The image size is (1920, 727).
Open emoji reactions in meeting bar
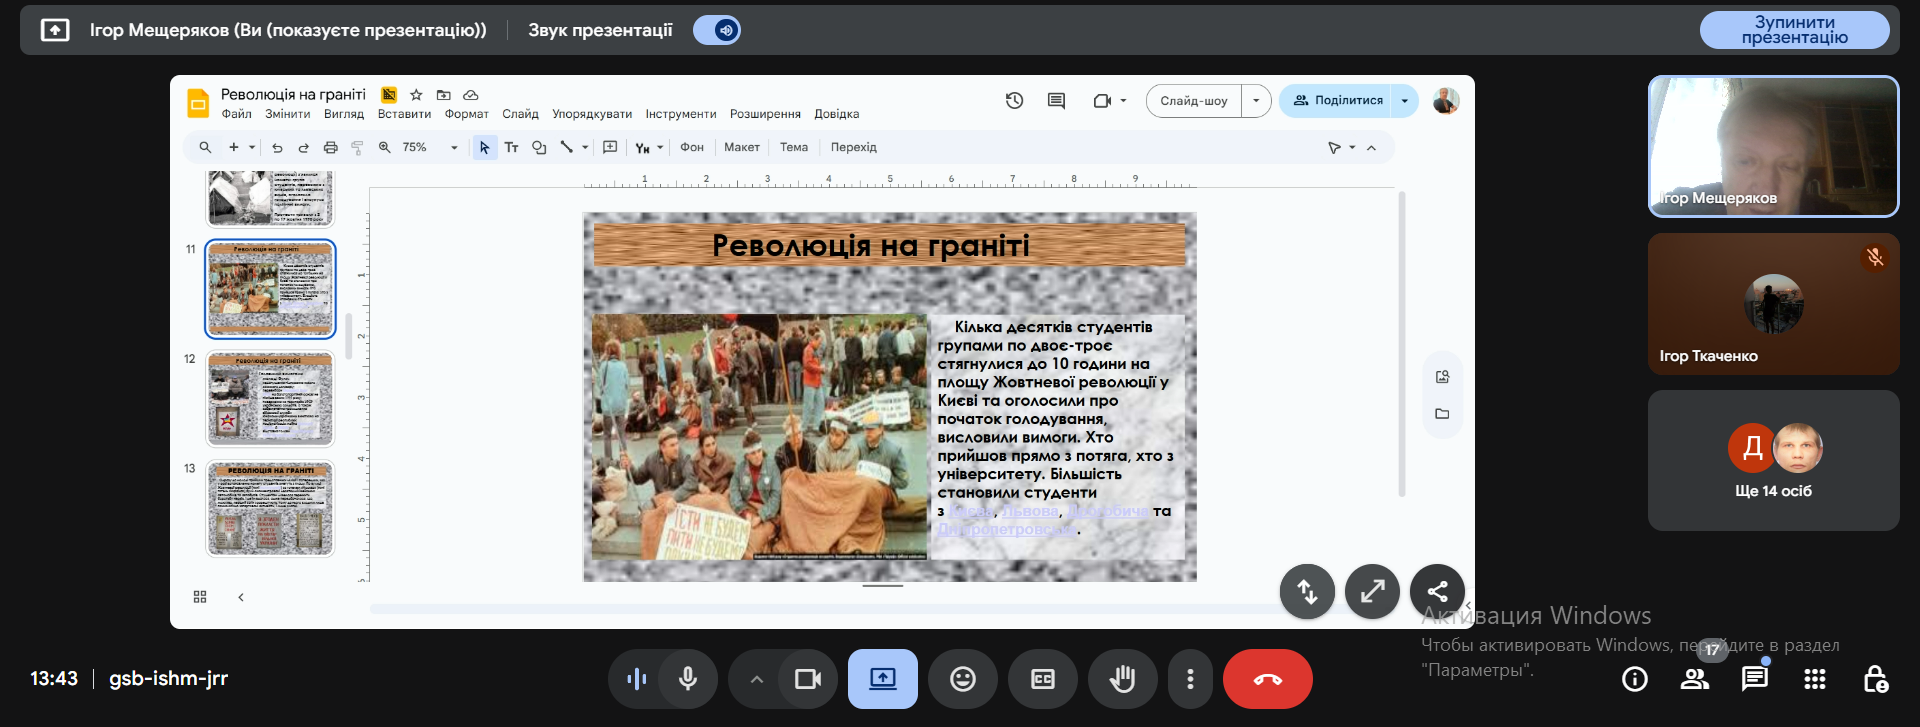pos(962,679)
